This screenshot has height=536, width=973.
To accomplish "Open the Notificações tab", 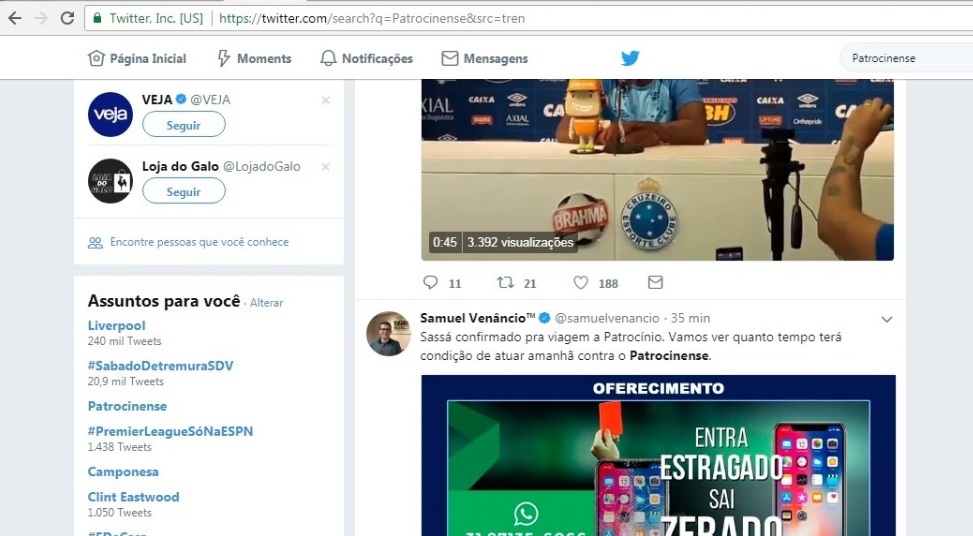I will click(x=366, y=59).
